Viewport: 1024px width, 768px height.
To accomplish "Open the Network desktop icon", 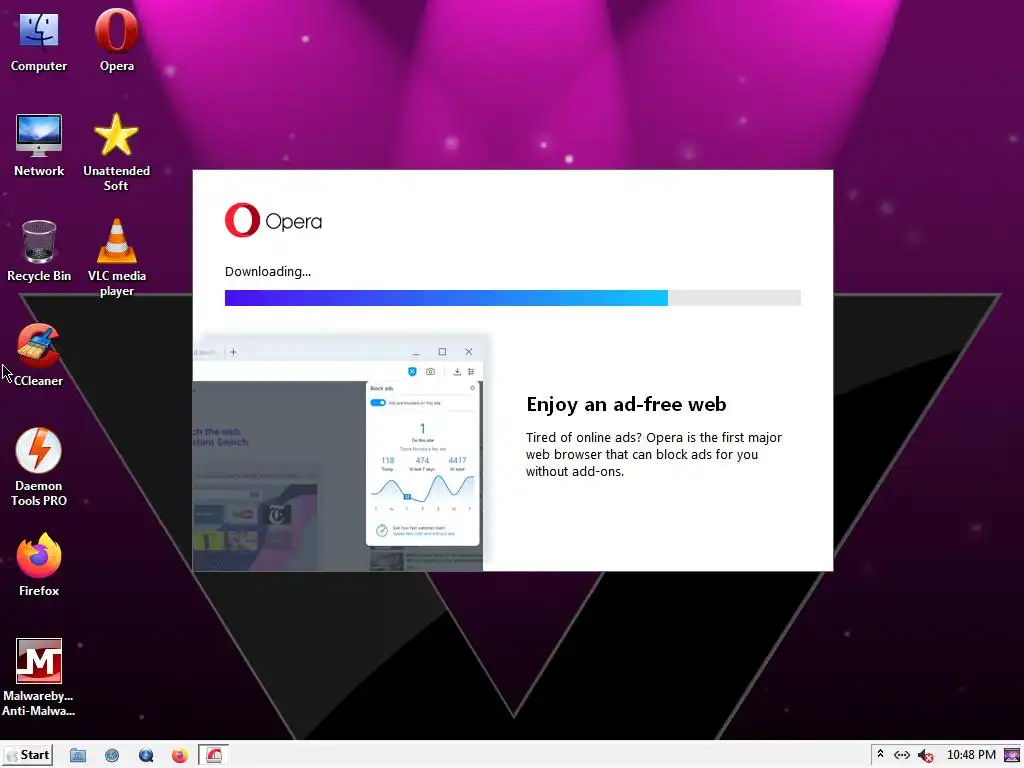I will point(39,145).
